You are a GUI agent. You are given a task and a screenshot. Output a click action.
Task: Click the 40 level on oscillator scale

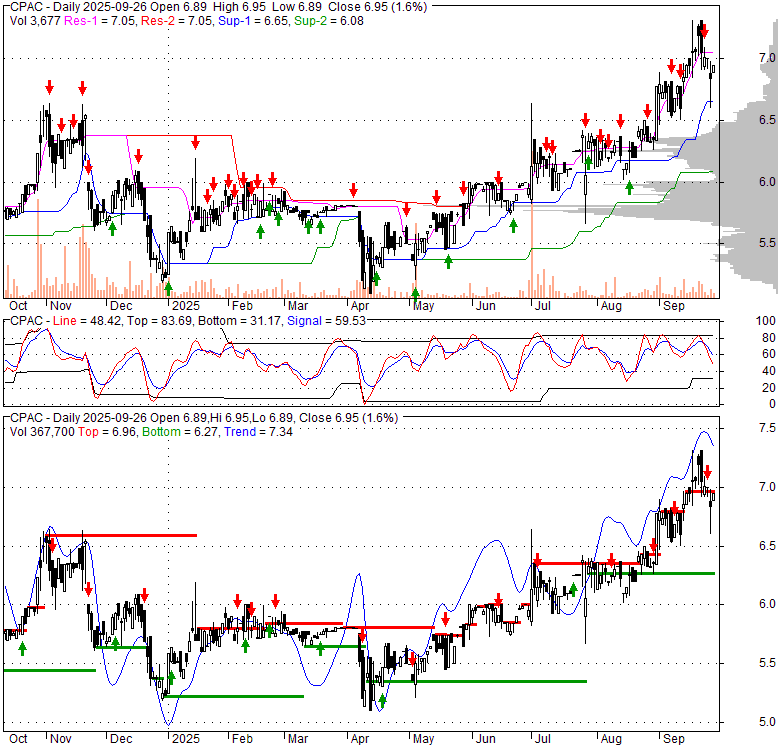[769, 371]
